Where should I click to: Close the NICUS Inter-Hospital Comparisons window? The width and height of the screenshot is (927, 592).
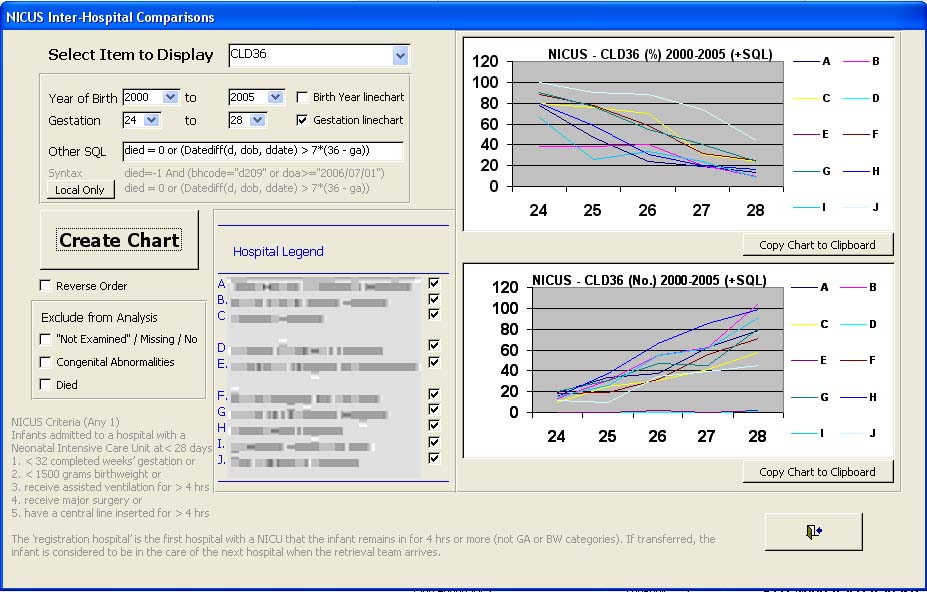(x=908, y=17)
